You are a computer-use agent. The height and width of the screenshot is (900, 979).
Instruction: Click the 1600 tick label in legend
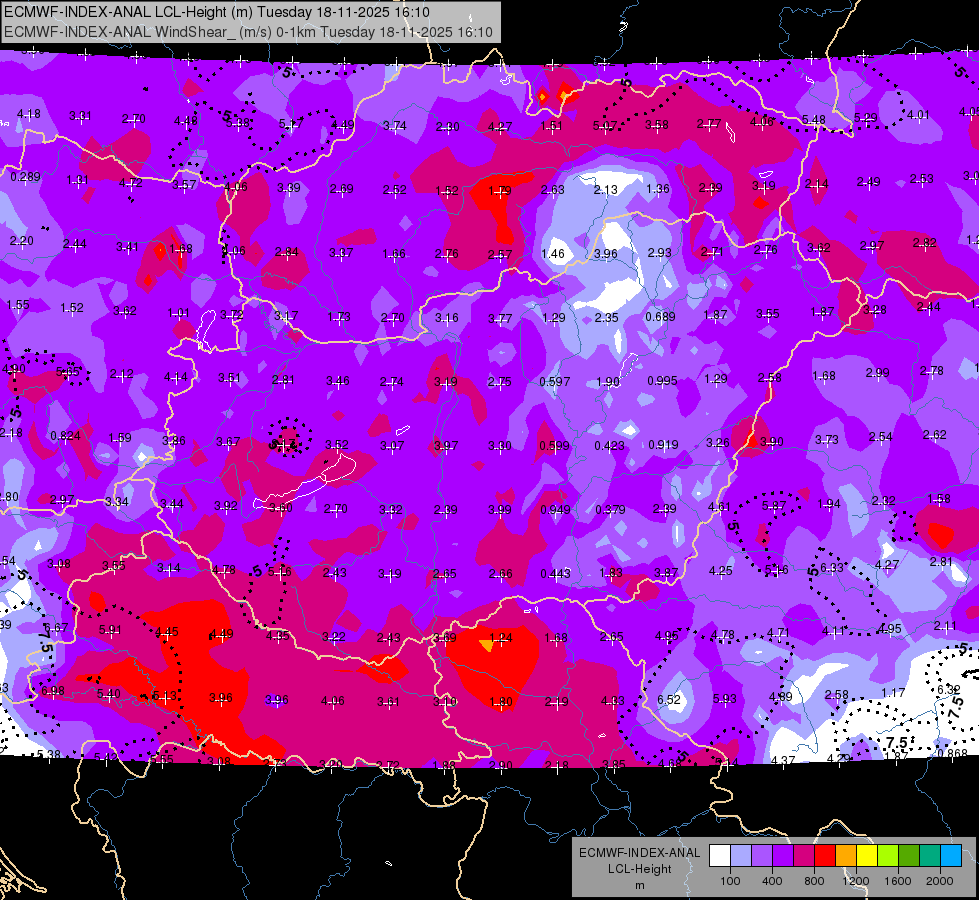(898, 881)
